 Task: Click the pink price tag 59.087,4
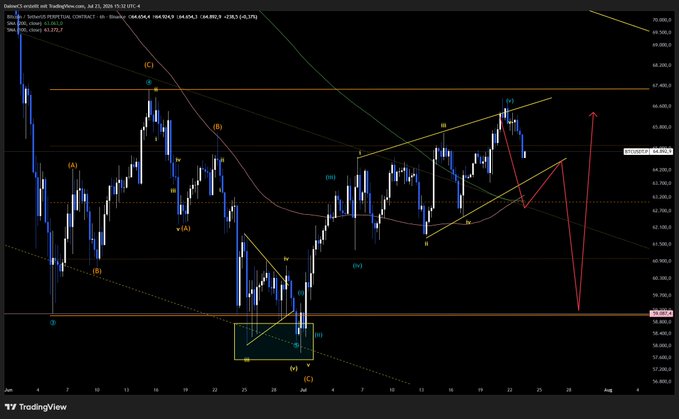click(x=662, y=313)
